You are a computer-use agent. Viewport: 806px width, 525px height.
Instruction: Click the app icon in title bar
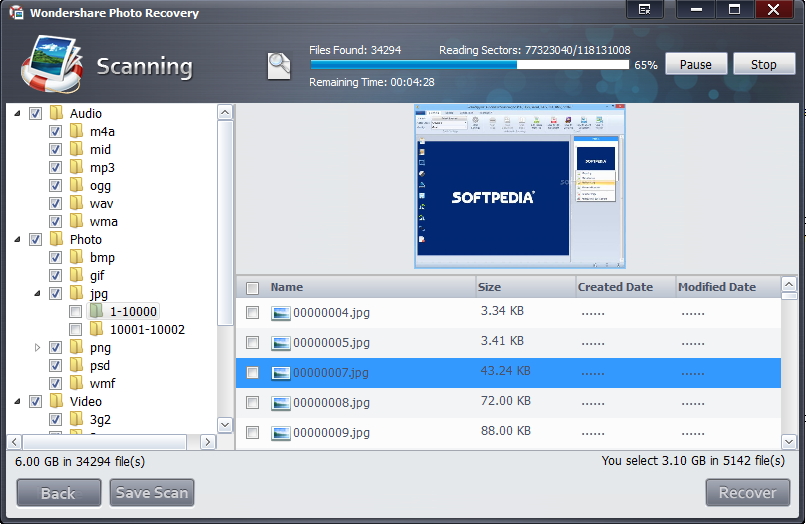[x=17, y=12]
